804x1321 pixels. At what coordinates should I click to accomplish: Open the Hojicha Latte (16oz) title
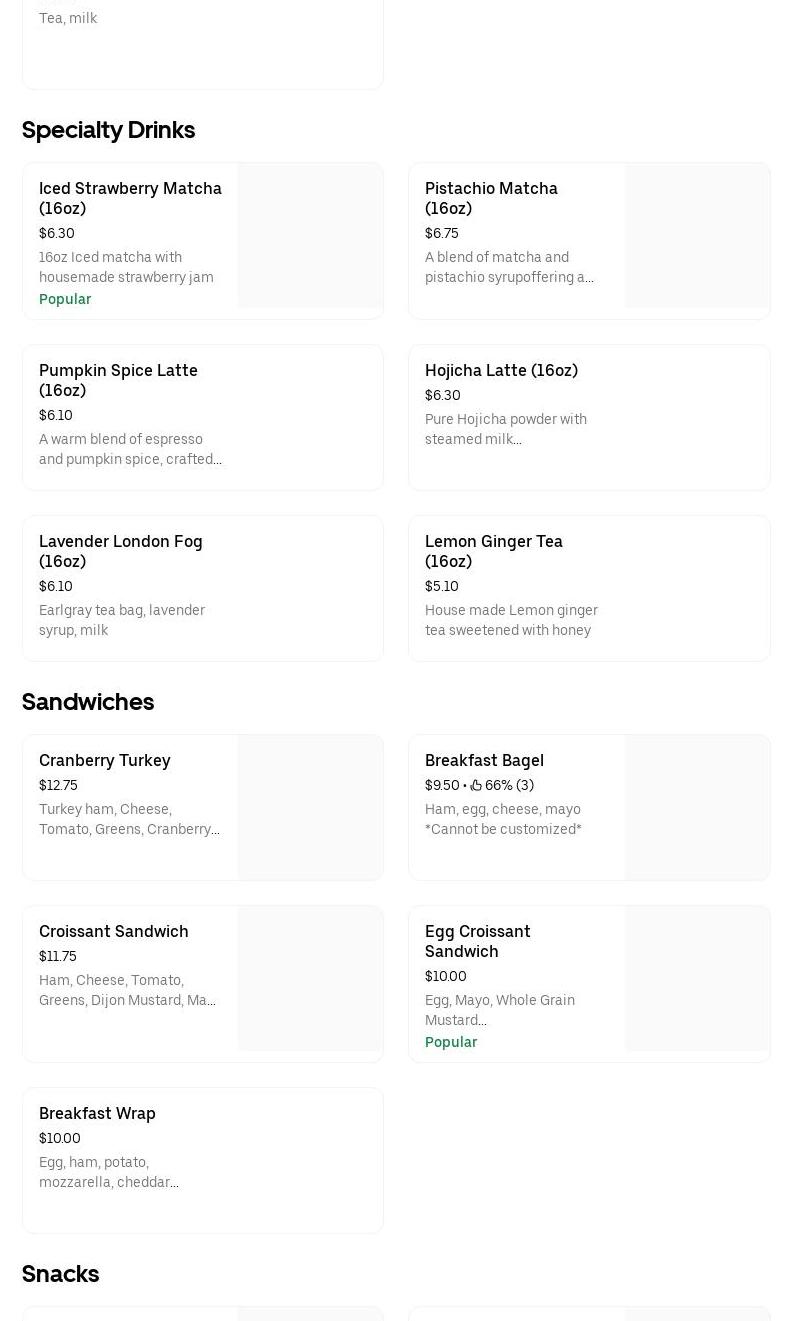(501, 370)
